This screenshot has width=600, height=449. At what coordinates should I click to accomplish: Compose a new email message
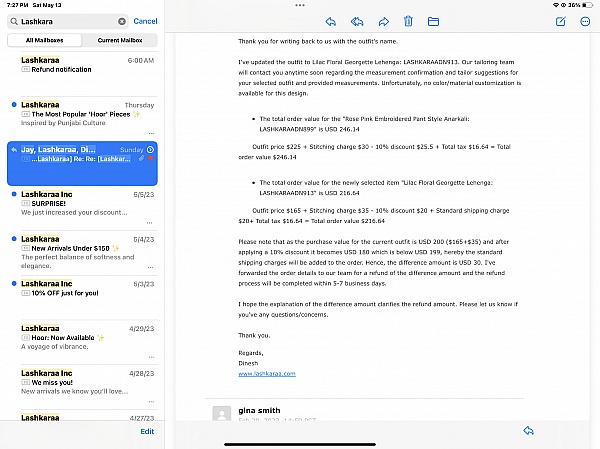coord(560,21)
